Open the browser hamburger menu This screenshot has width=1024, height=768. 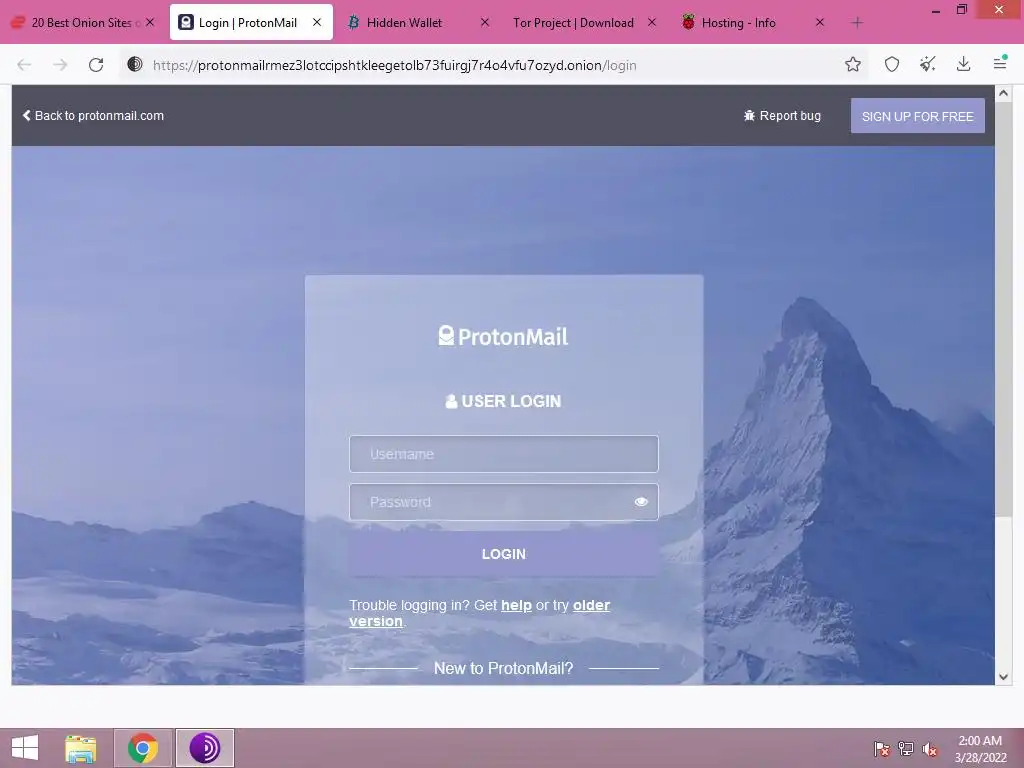[1000, 63]
